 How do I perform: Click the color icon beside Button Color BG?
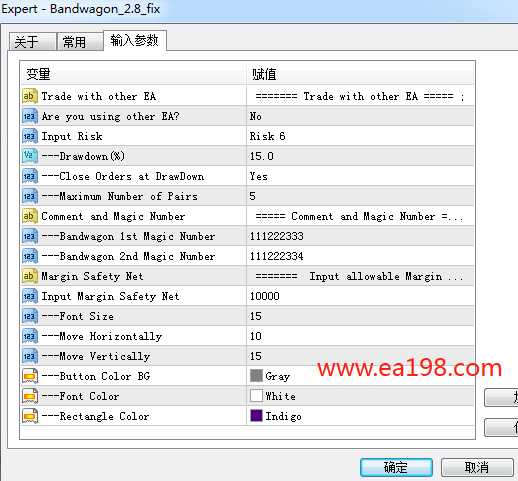29,376
